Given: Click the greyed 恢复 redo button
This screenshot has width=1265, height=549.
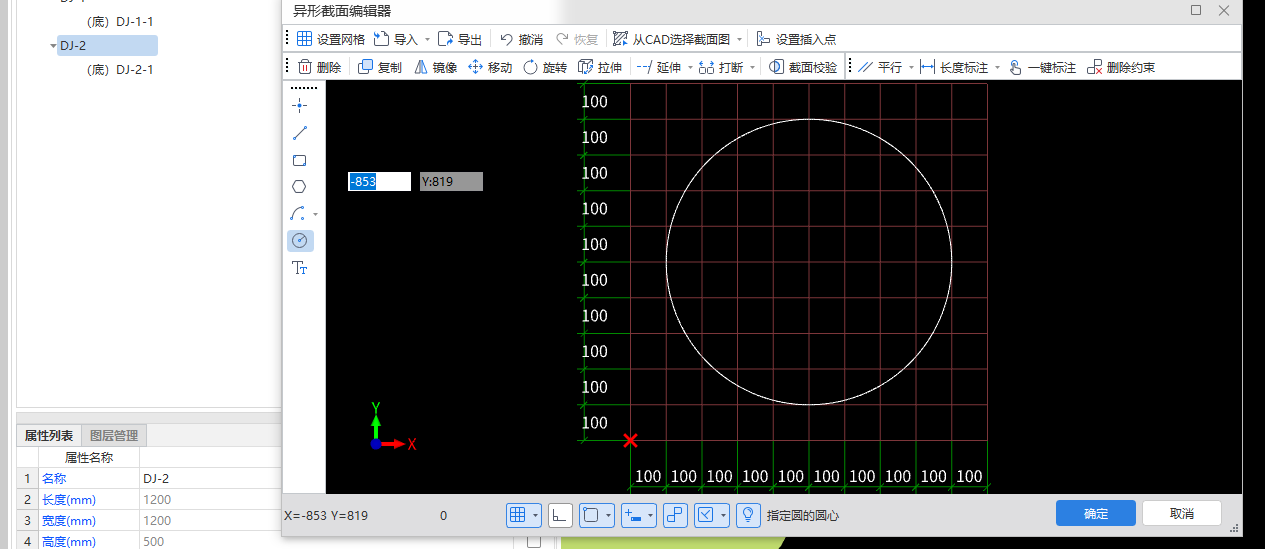Looking at the screenshot, I should pyautogui.click(x=577, y=39).
